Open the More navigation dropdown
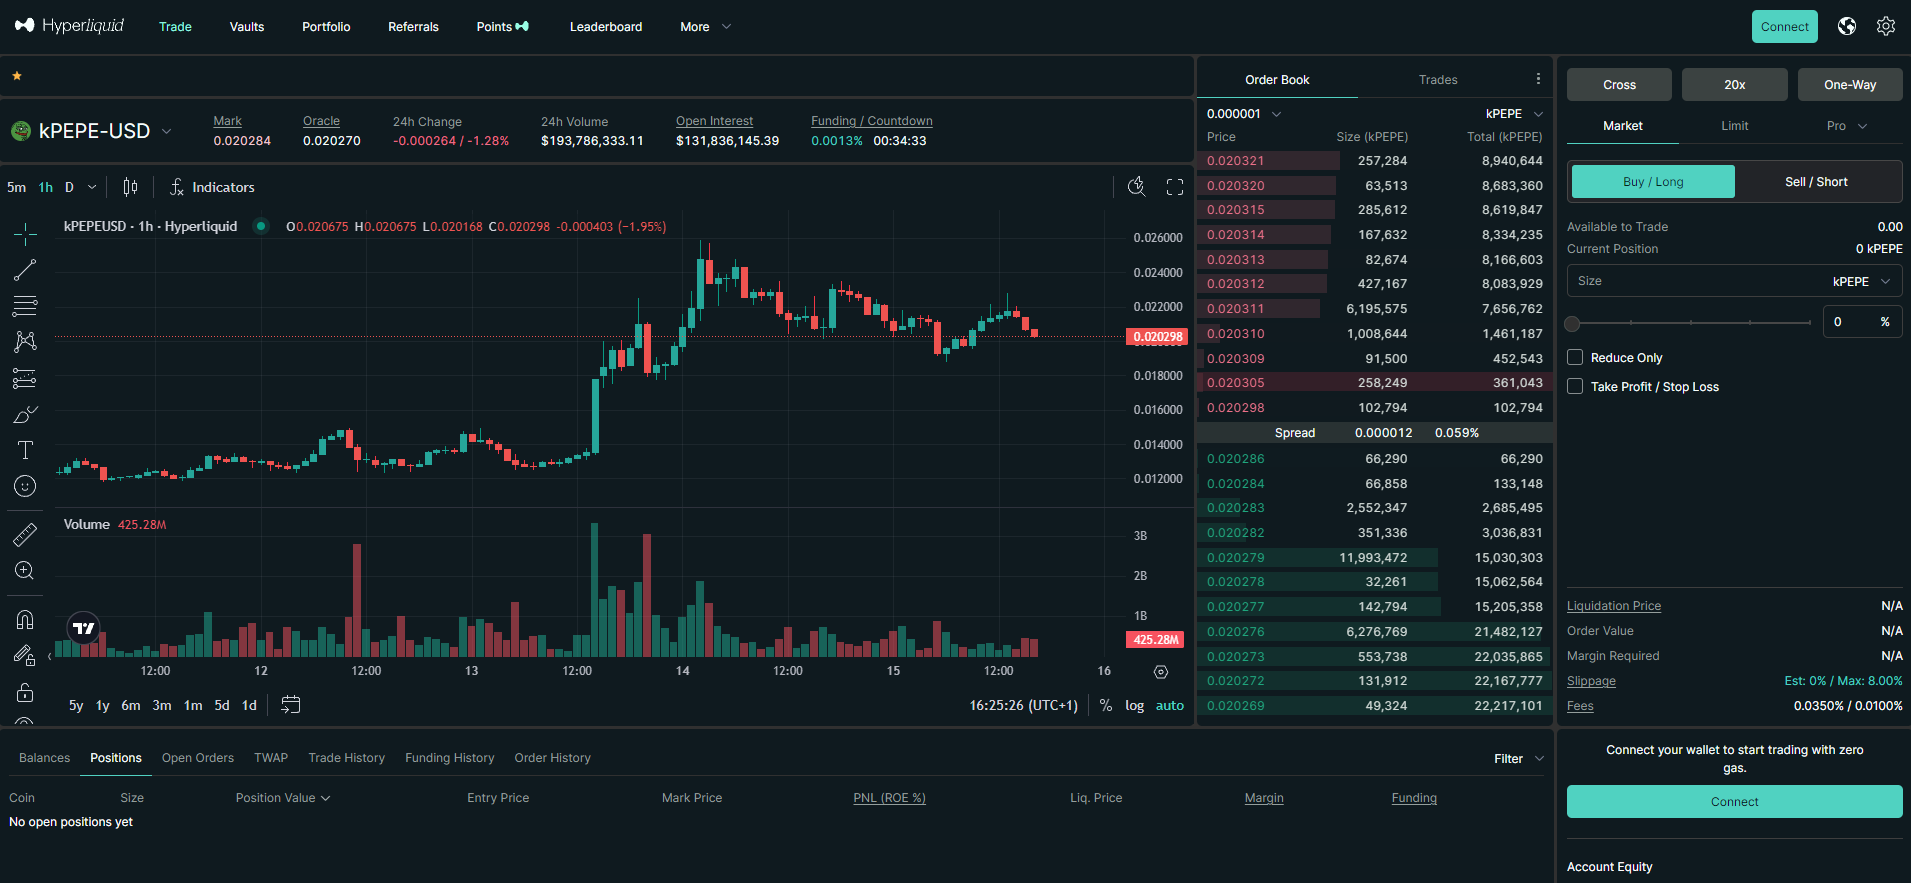This screenshot has height=883, width=1911. 705,27
